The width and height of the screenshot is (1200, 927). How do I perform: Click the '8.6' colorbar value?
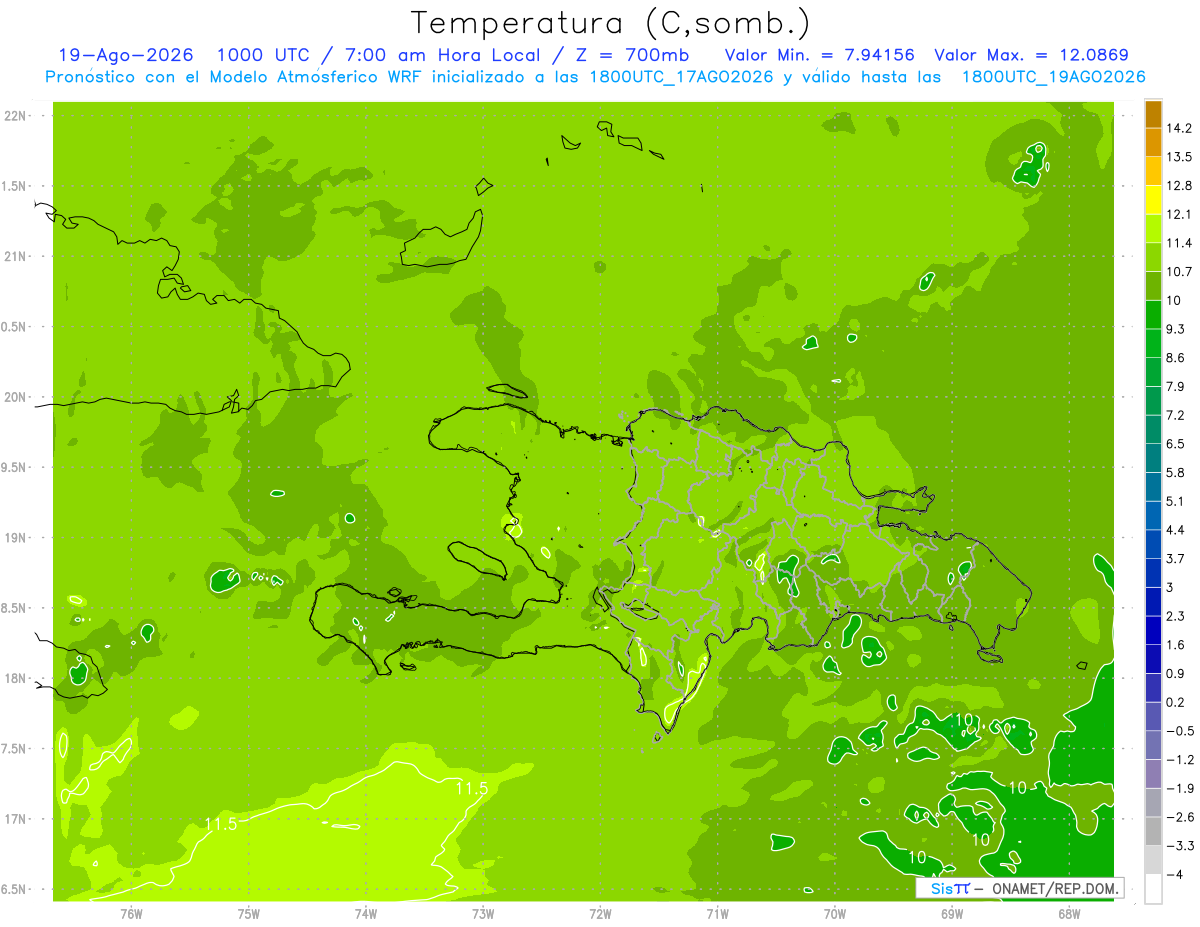click(x=1176, y=358)
